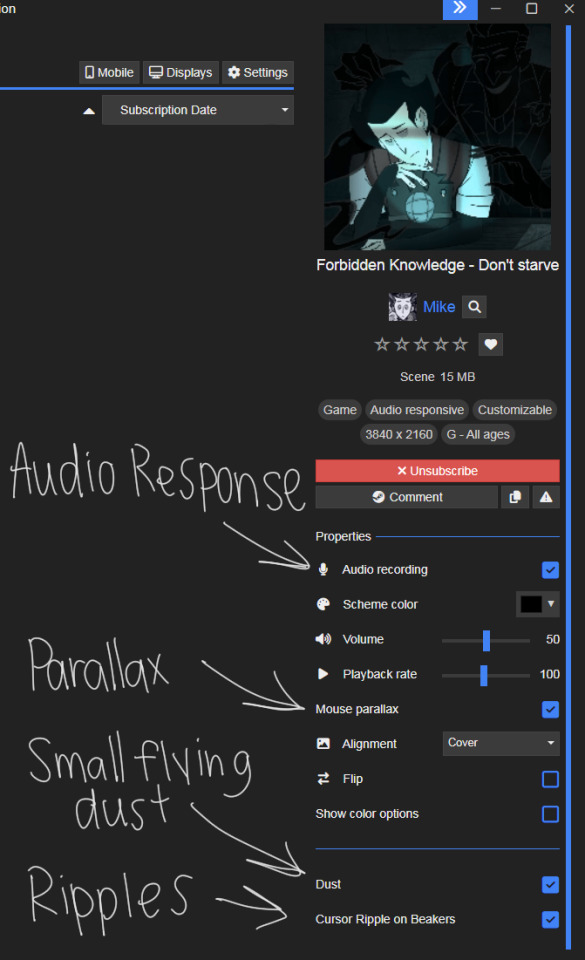Image resolution: width=585 pixels, height=960 pixels.
Task: Click the G - All ages tag
Action: [x=478, y=434]
